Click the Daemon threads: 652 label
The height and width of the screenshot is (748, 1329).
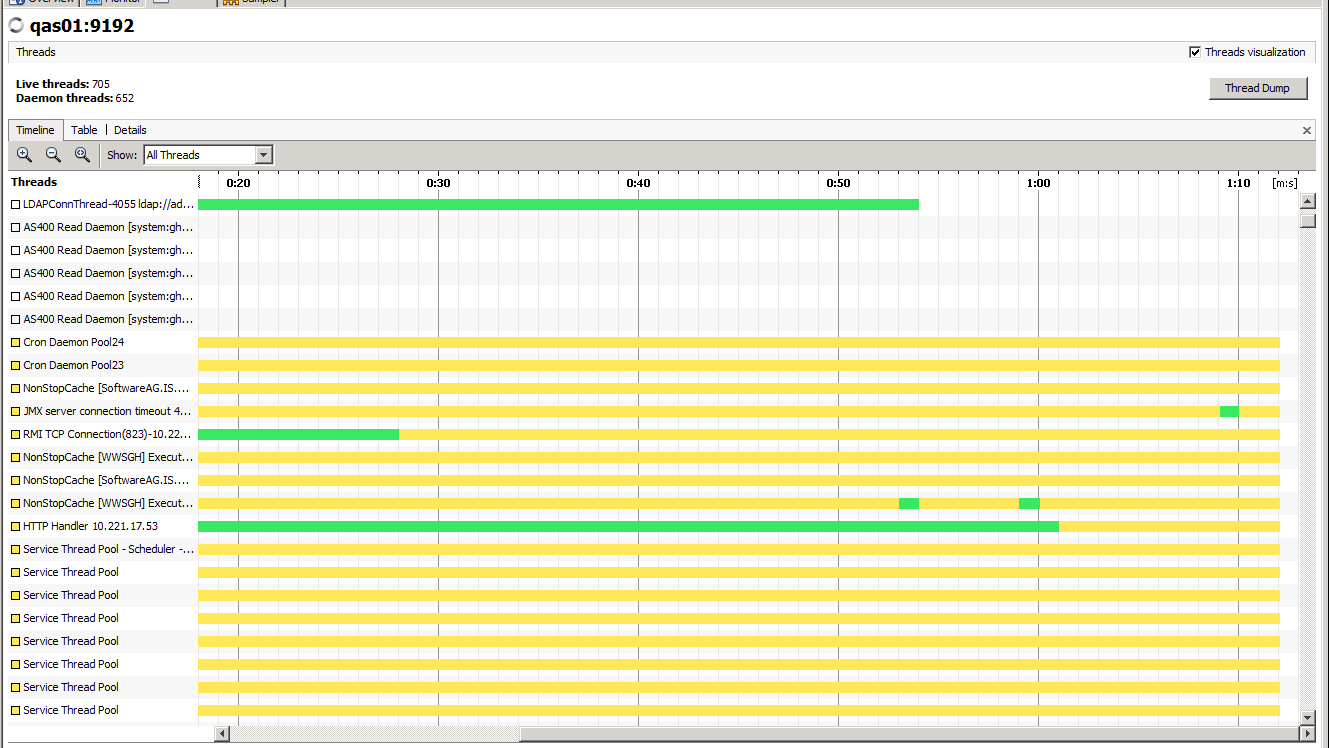(x=75, y=98)
